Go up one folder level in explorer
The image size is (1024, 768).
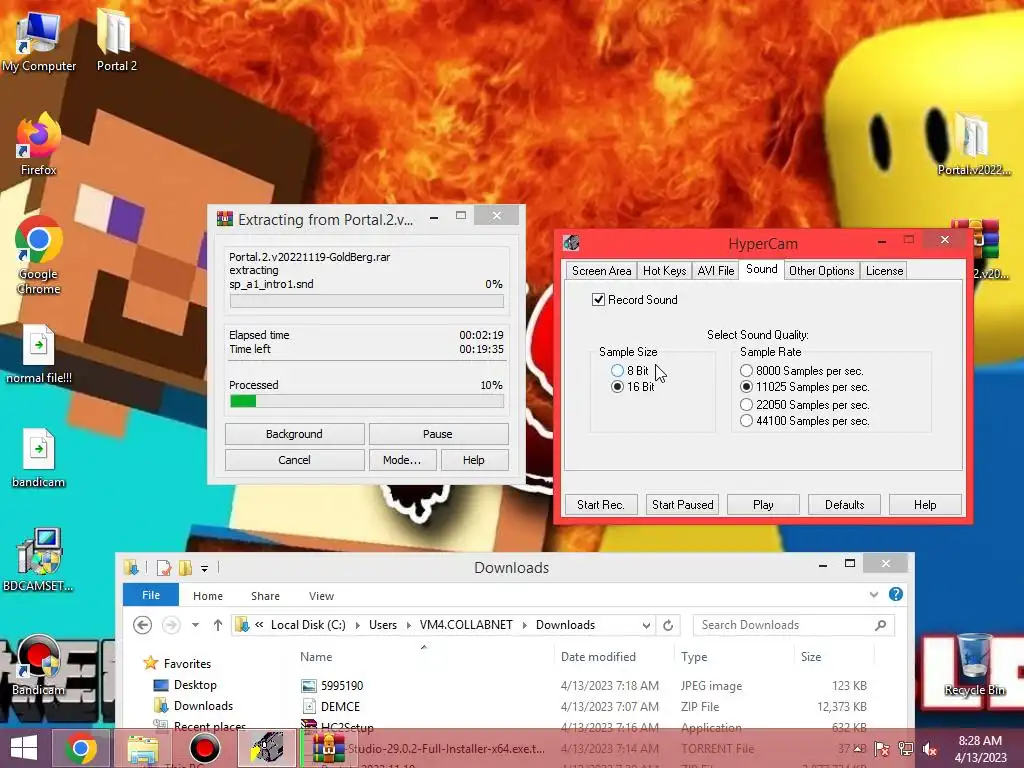click(x=217, y=625)
